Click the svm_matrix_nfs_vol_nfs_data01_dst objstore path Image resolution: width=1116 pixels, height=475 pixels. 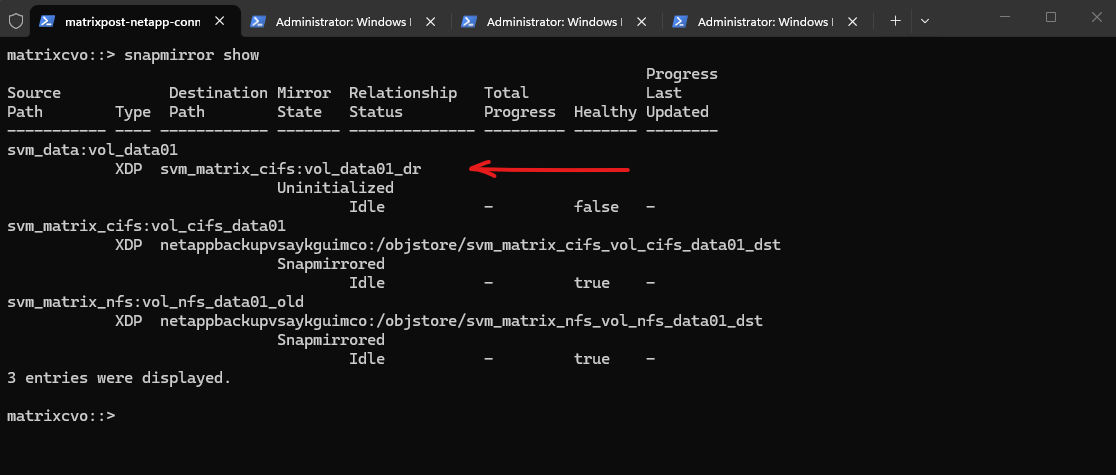(x=461, y=320)
